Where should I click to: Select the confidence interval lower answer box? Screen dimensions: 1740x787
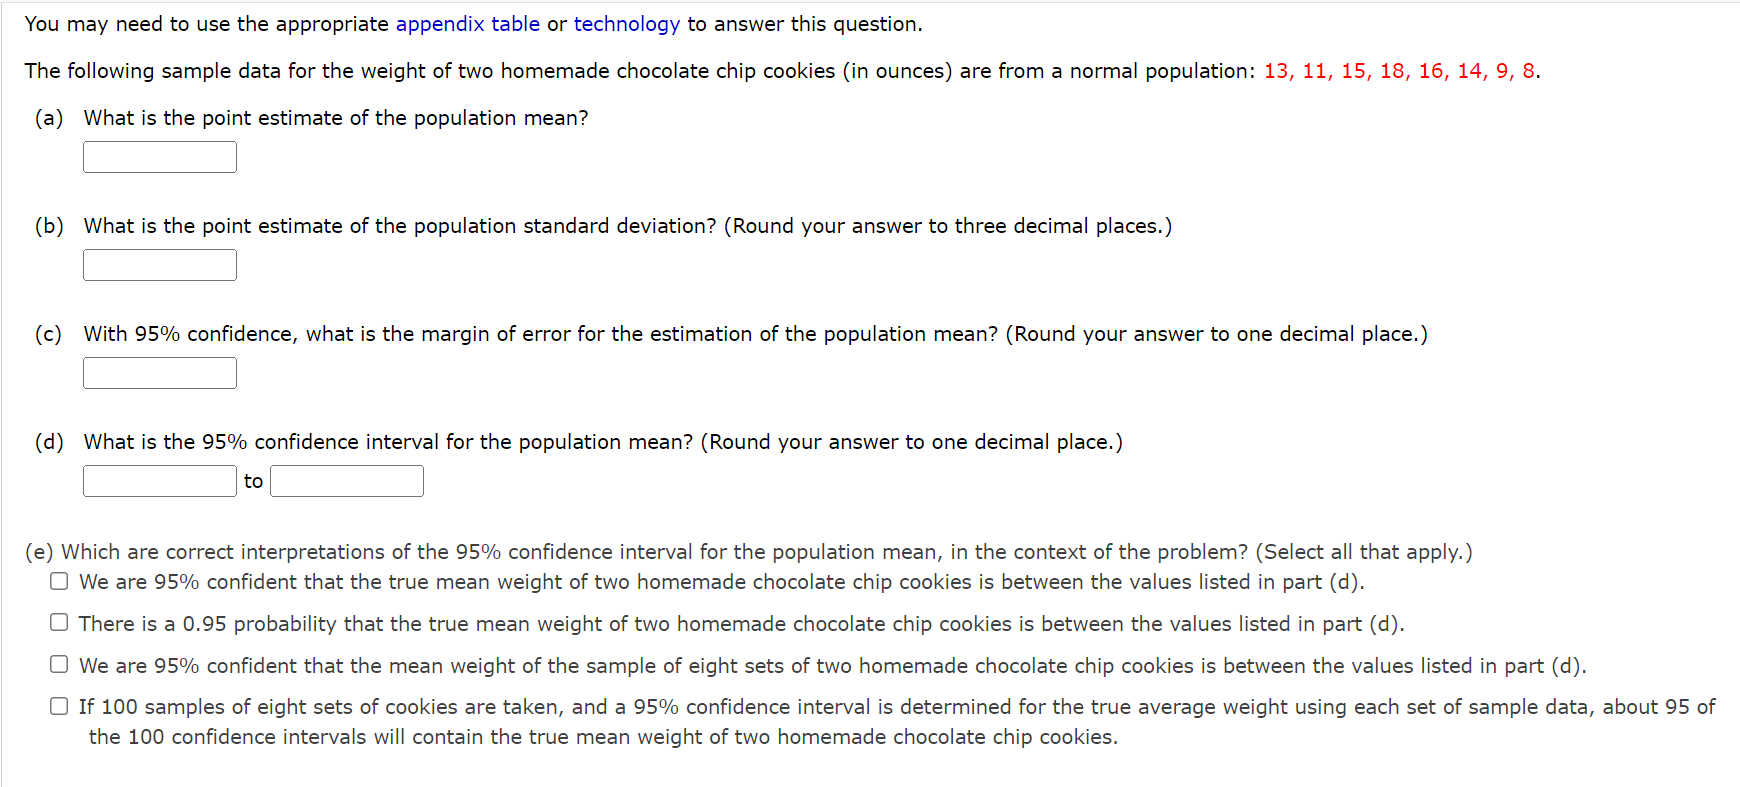[159, 480]
